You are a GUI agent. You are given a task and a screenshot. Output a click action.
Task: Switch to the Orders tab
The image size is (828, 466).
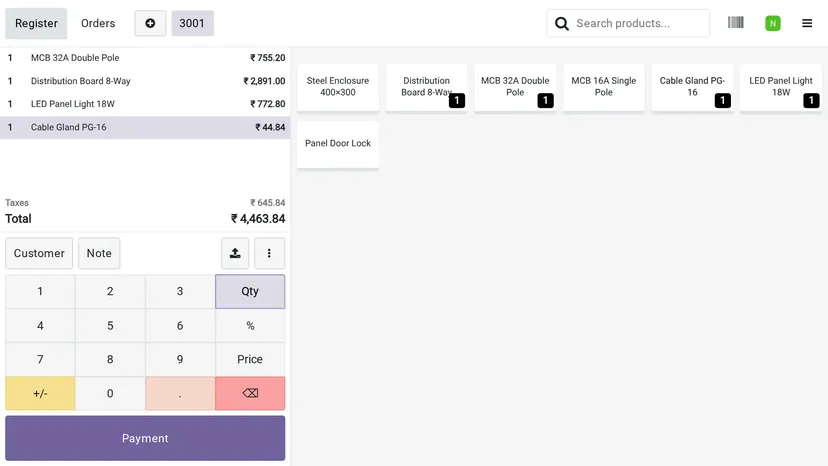pos(98,23)
